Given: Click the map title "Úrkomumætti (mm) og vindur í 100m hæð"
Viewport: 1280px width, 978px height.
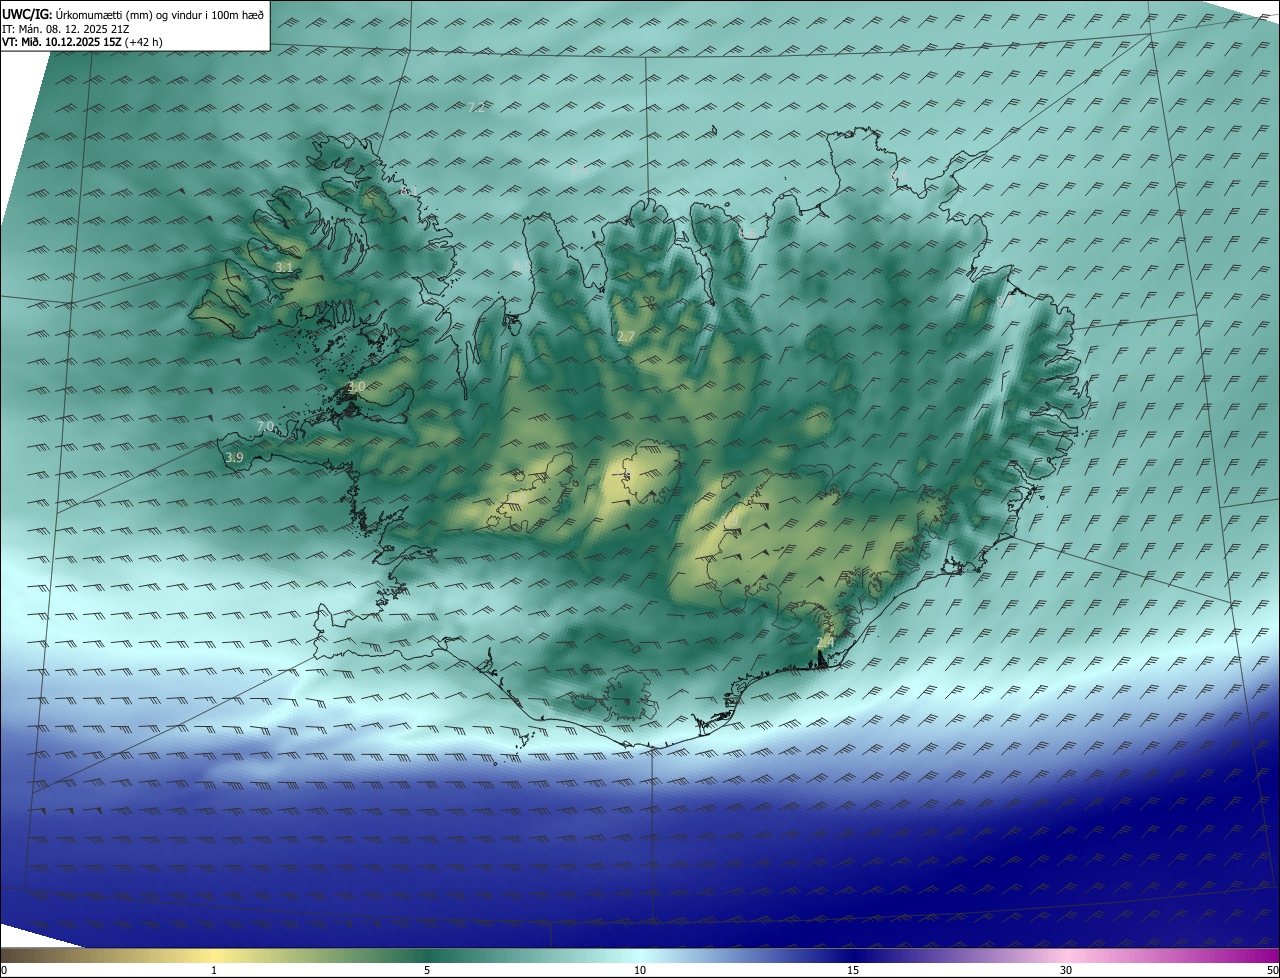Looking at the screenshot, I should [159, 14].
